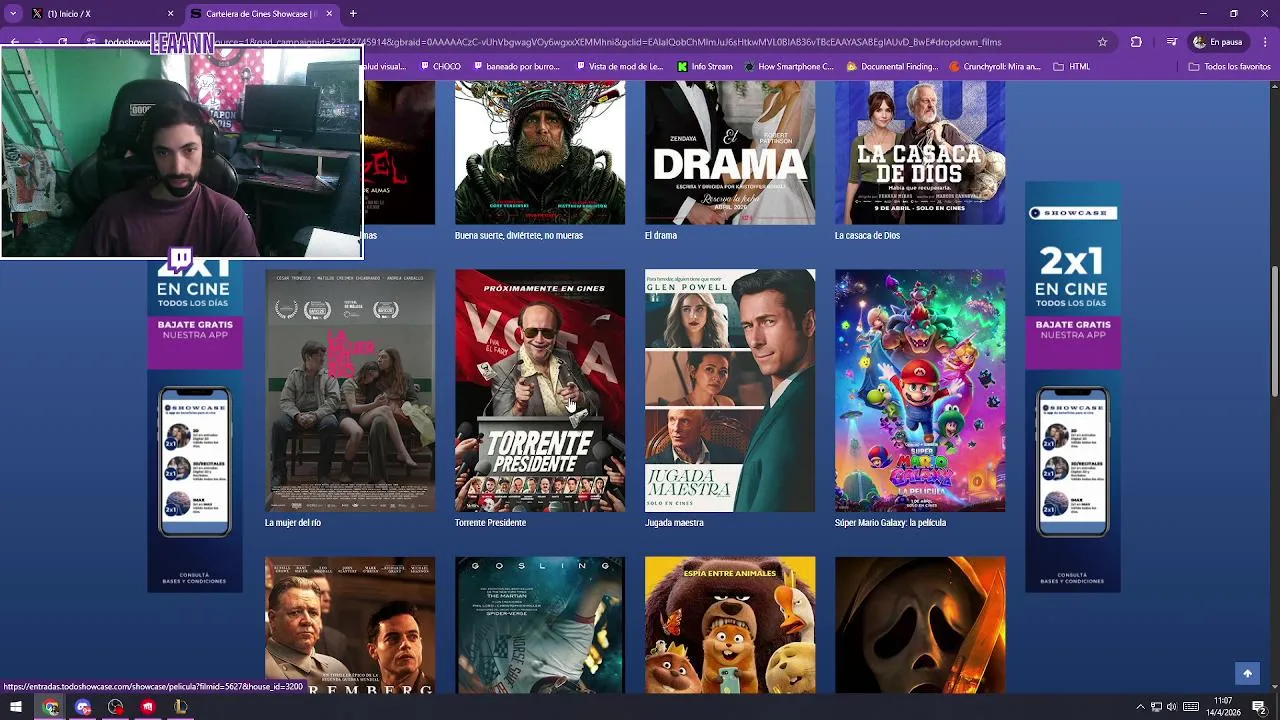
Task: Open the 'Torrente Presidente' poster
Action: (540, 390)
